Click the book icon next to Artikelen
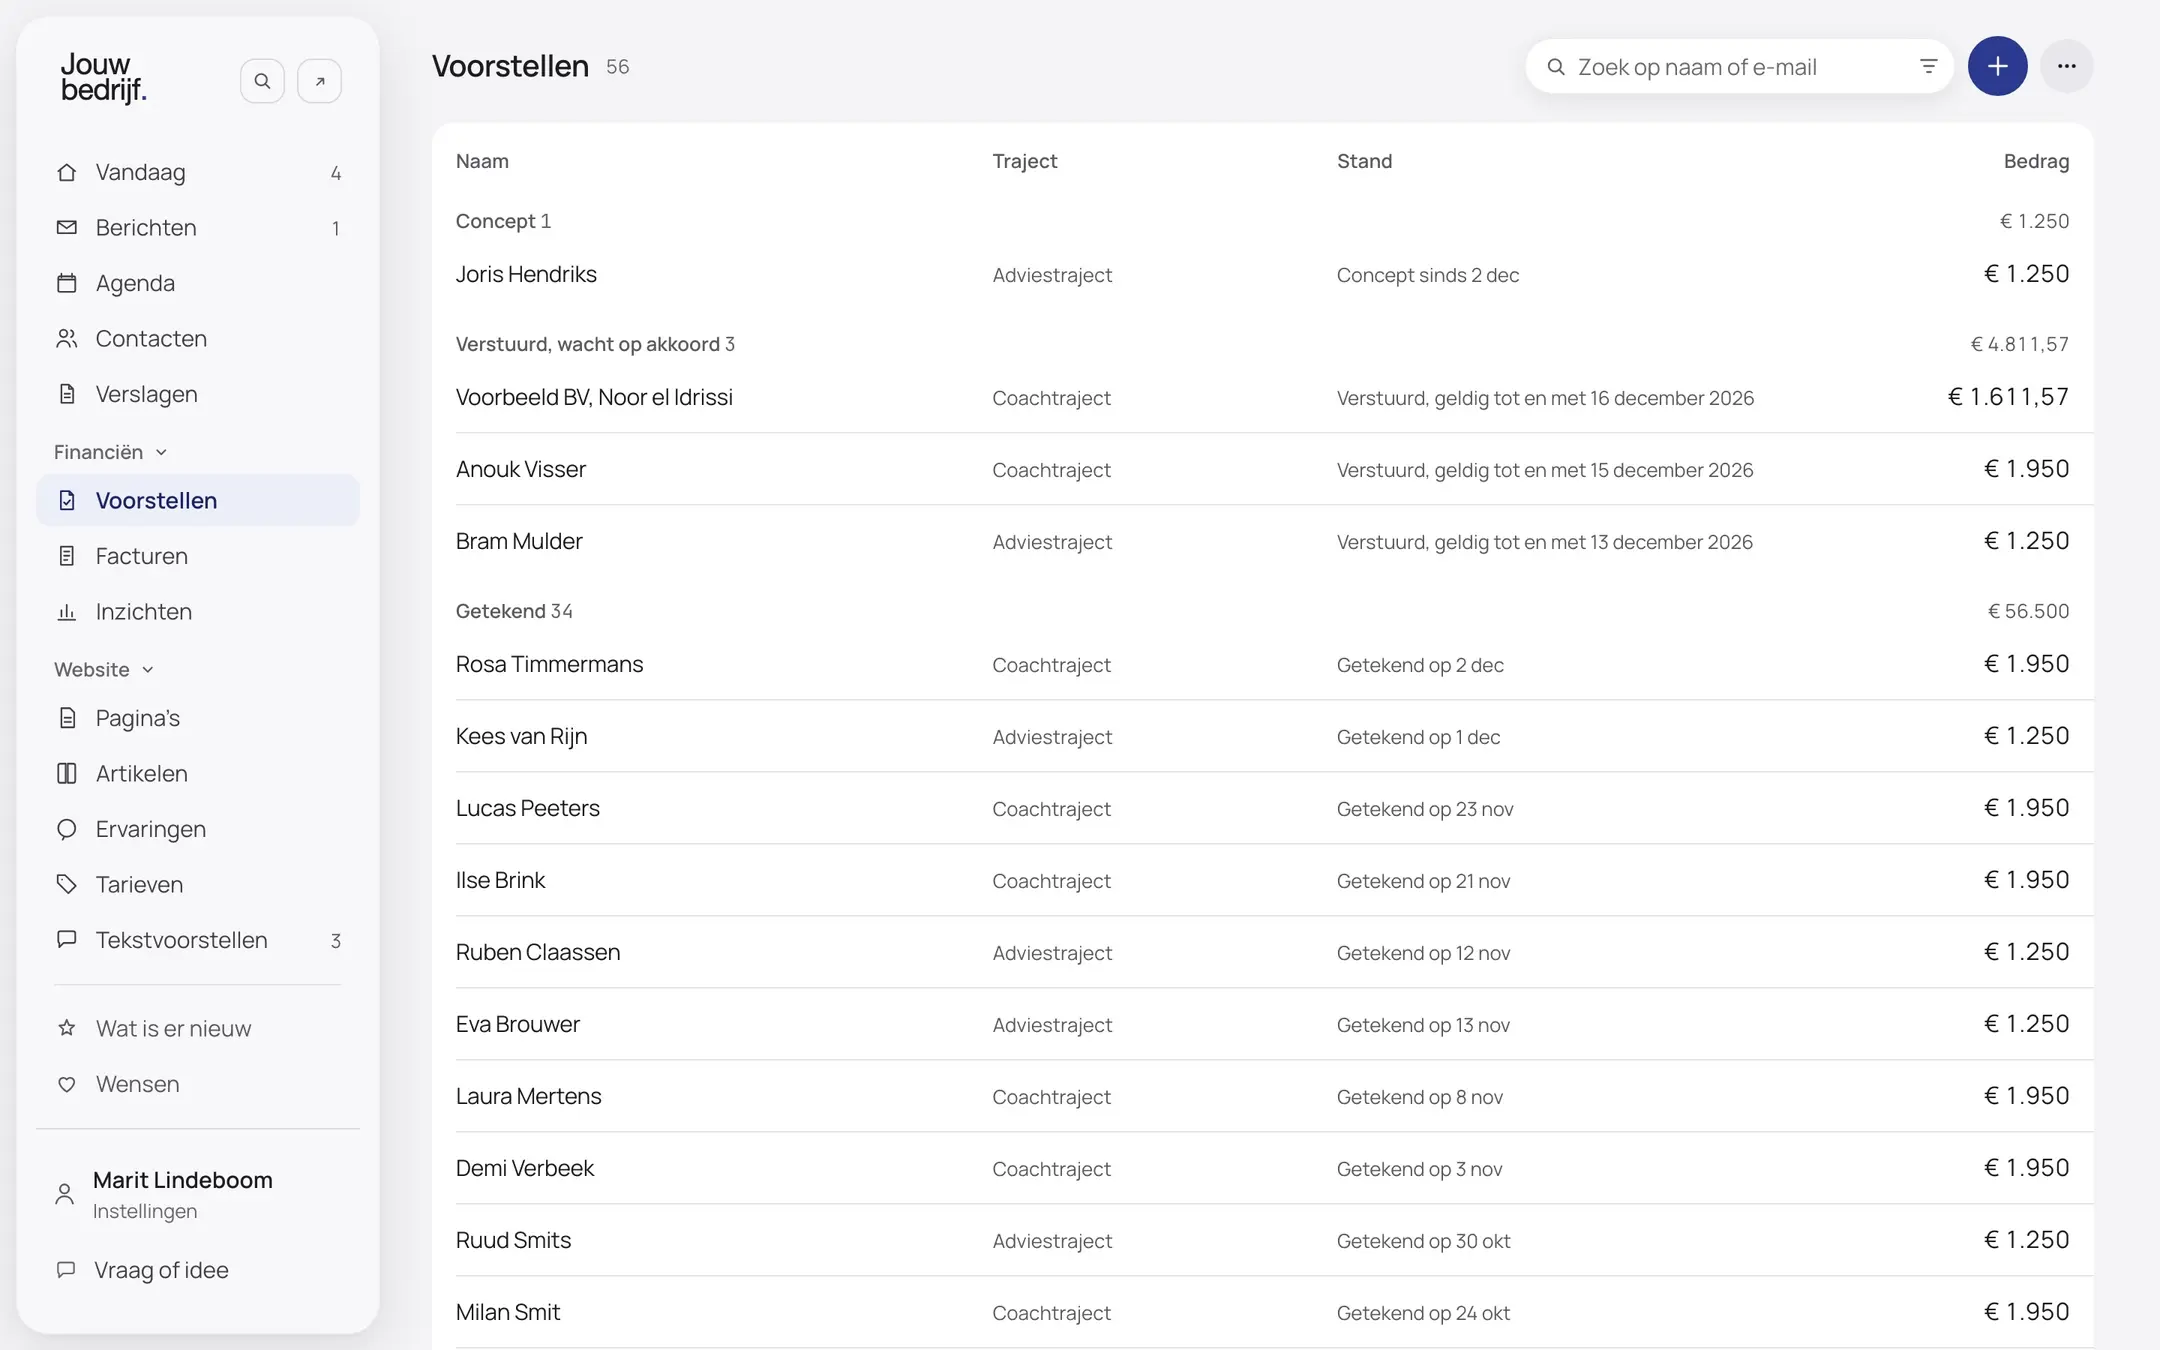 click(x=67, y=774)
